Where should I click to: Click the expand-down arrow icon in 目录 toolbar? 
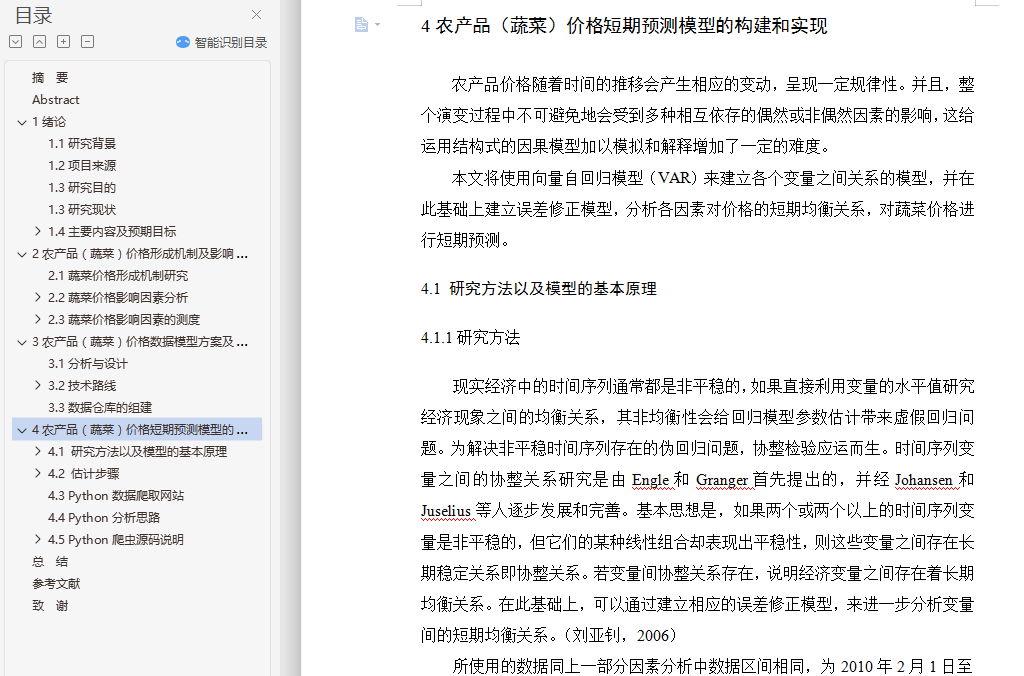coord(16,42)
